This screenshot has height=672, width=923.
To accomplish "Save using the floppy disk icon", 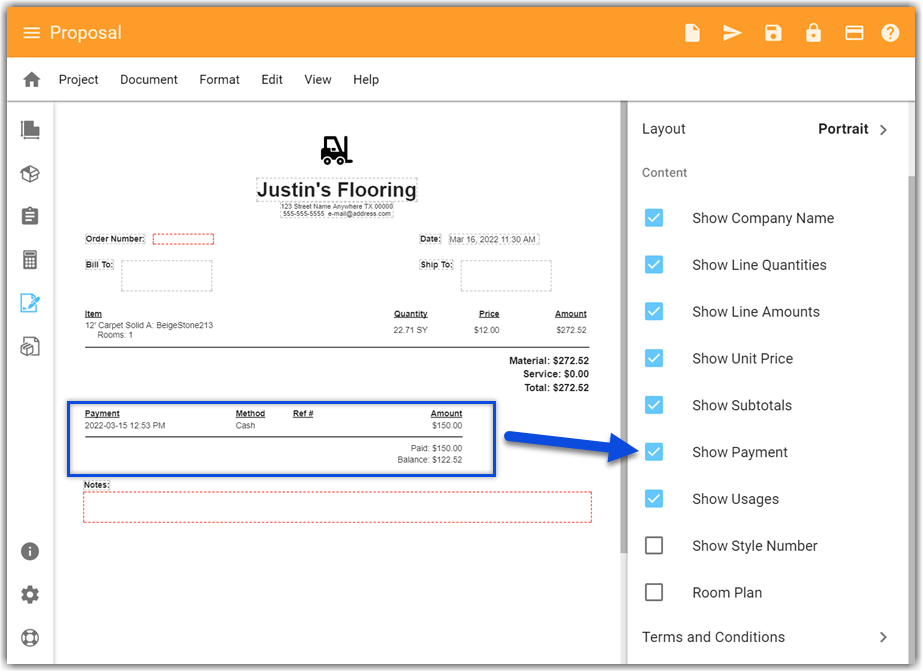I will point(773,33).
